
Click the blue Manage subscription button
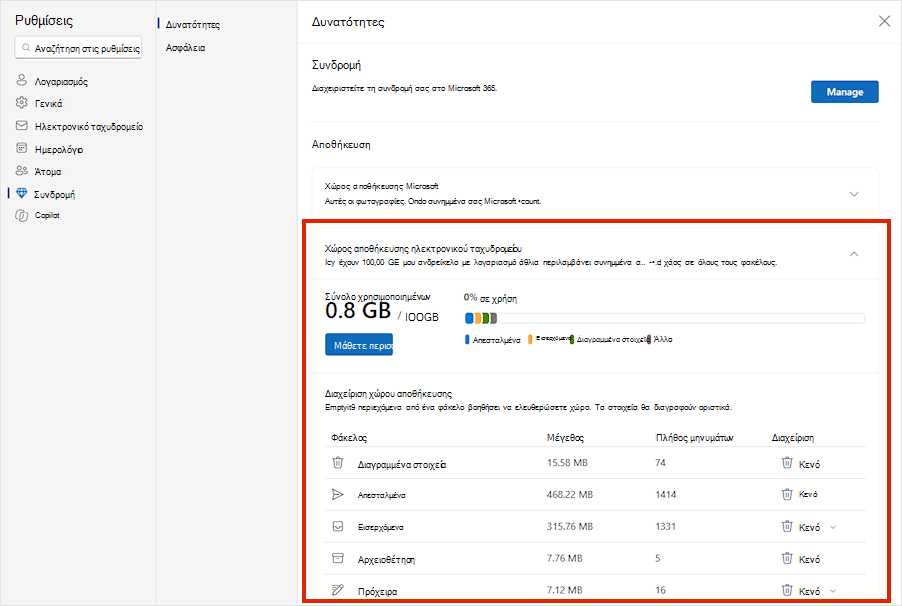coord(844,92)
